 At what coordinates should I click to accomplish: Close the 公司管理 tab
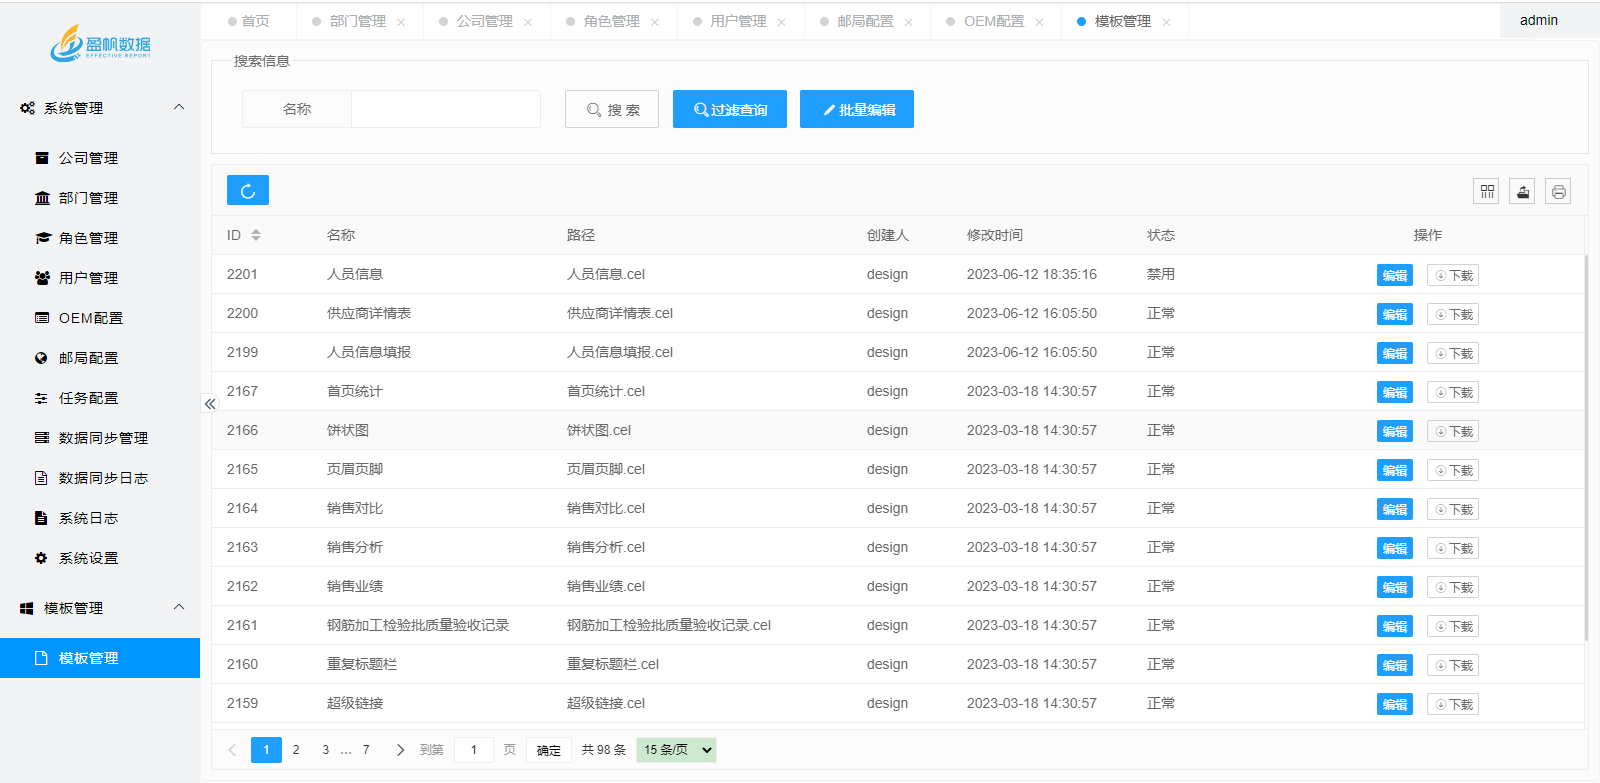pyautogui.click(x=528, y=22)
